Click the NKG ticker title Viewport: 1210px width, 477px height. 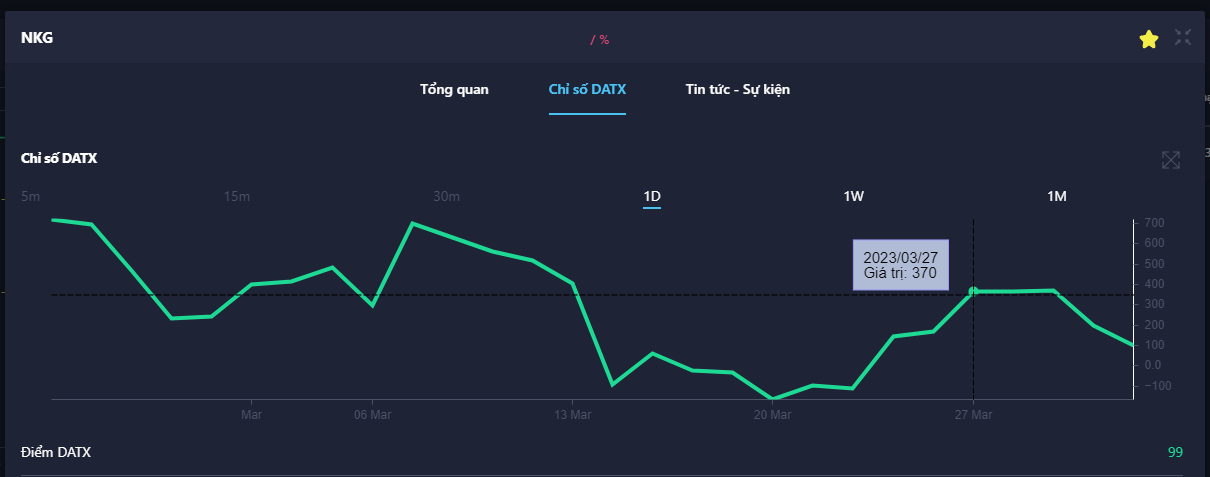tap(37, 38)
